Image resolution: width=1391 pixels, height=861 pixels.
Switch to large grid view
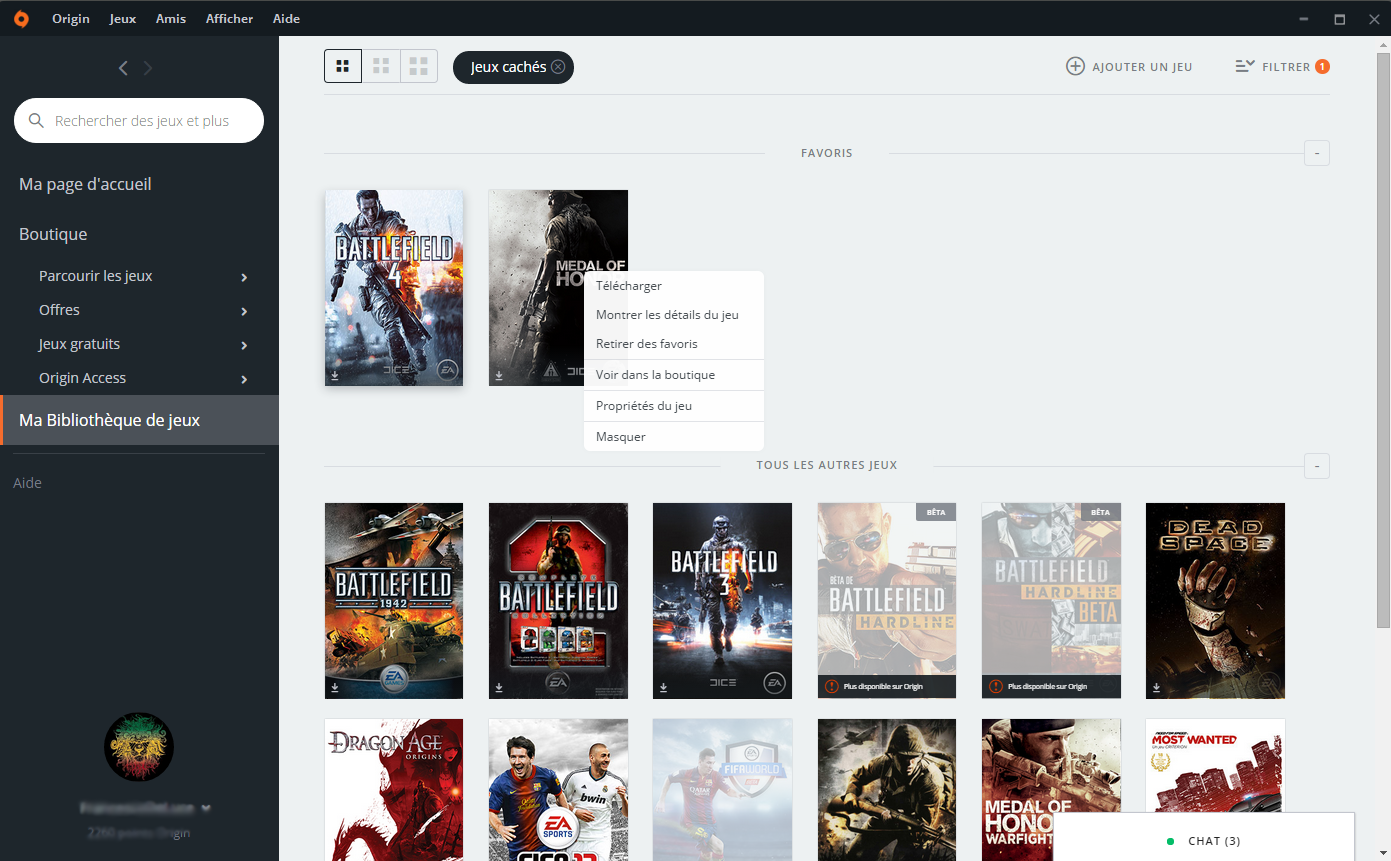(x=343, y=67)
